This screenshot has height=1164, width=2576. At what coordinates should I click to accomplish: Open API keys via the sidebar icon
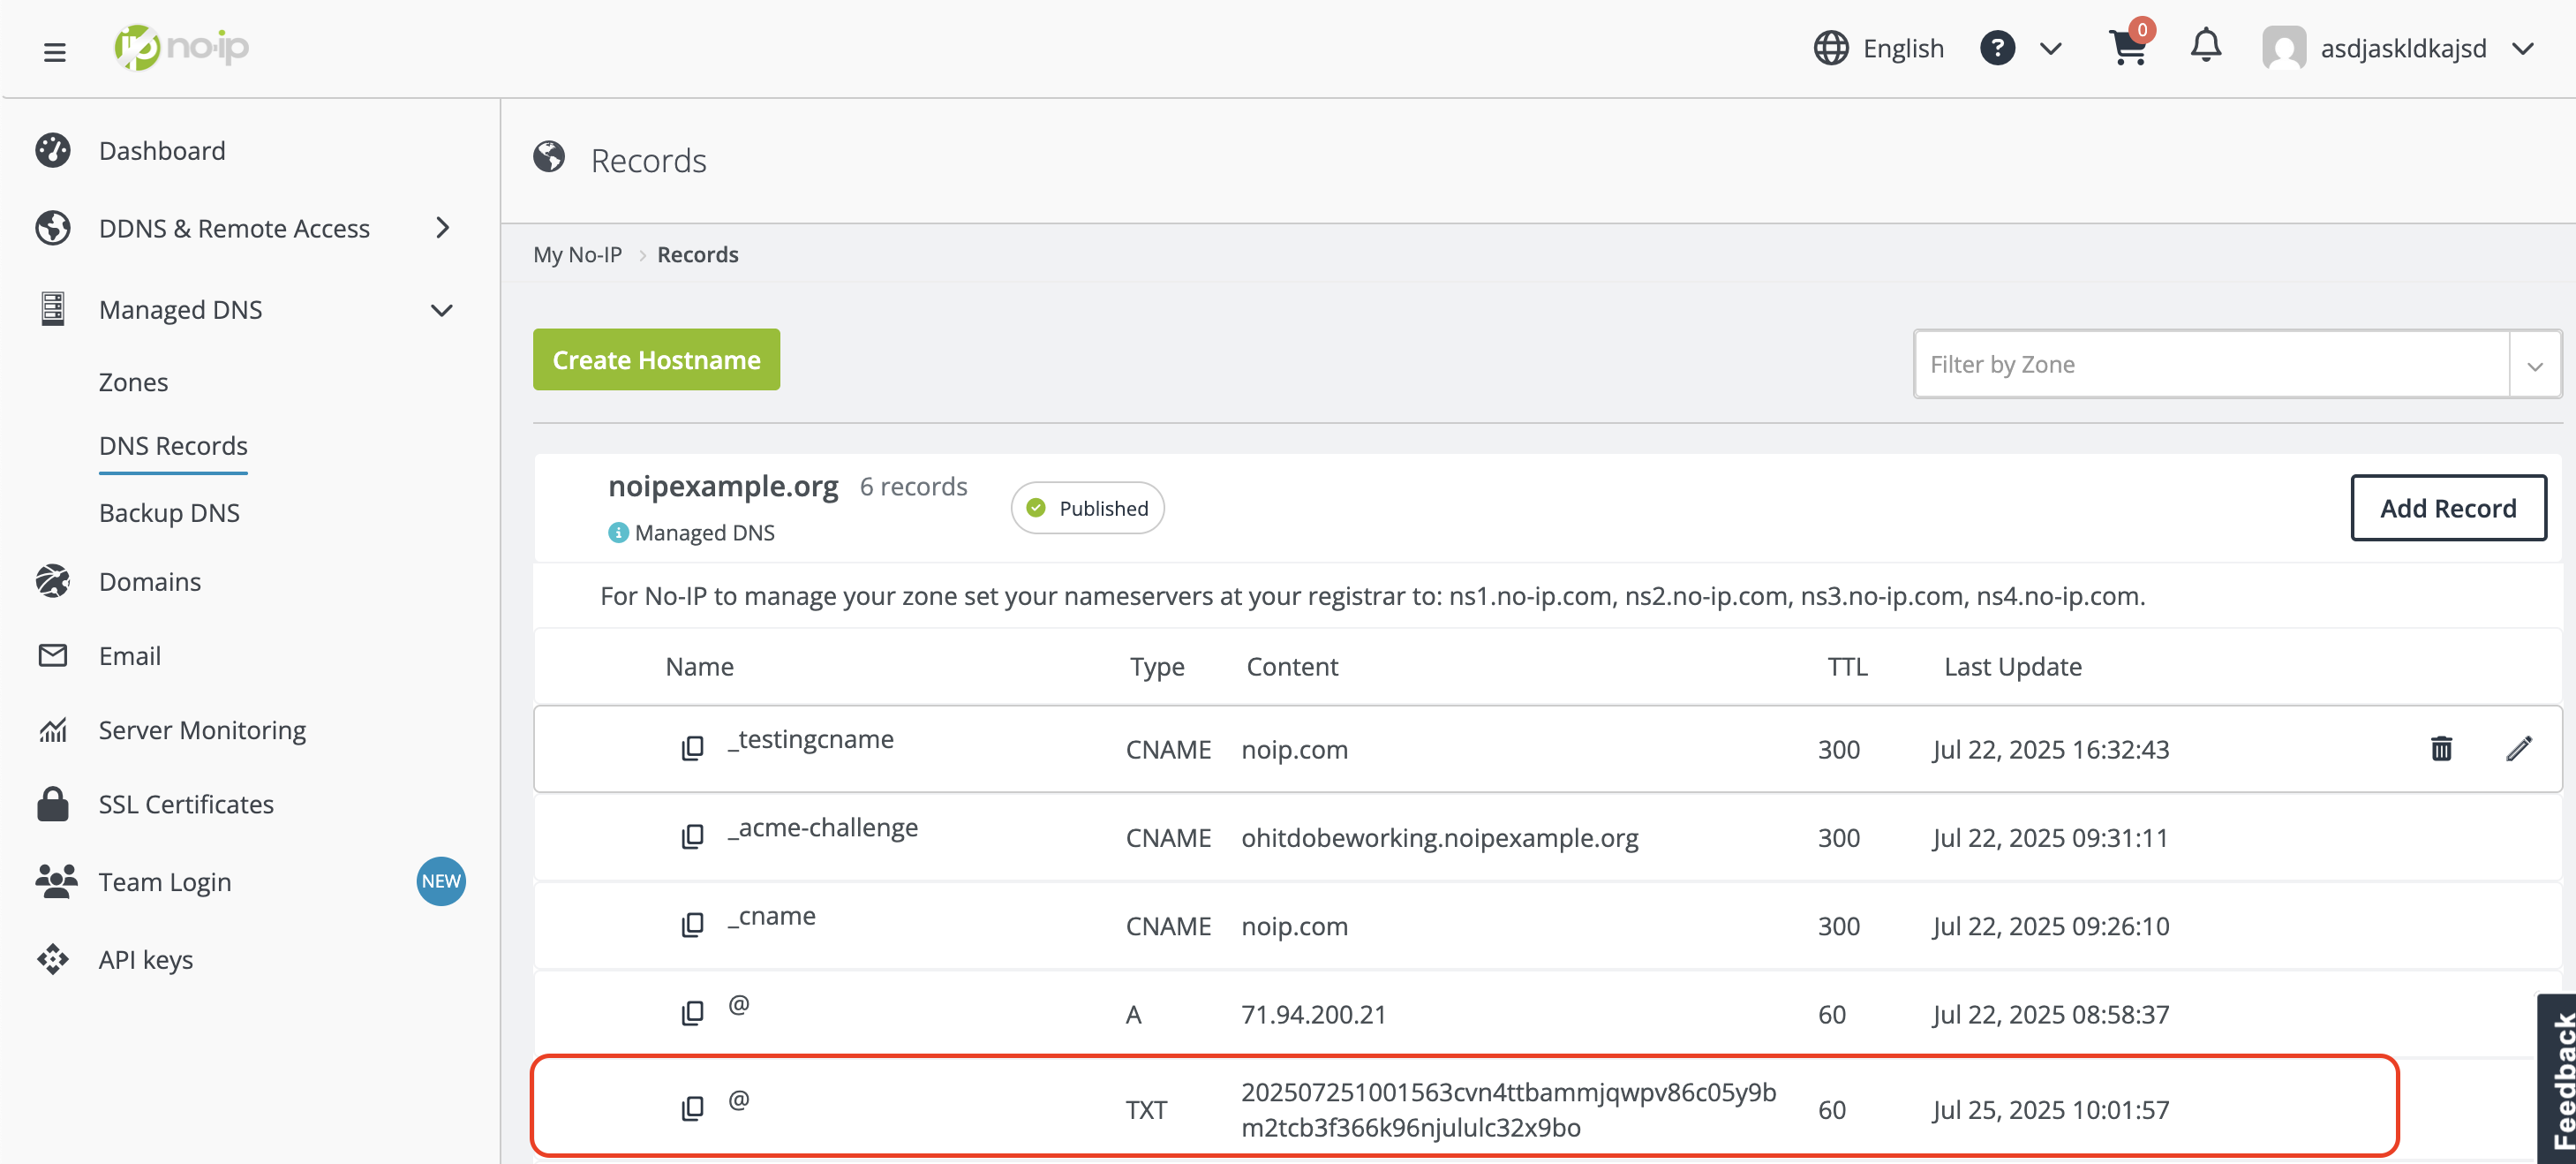tap(53, 958)
